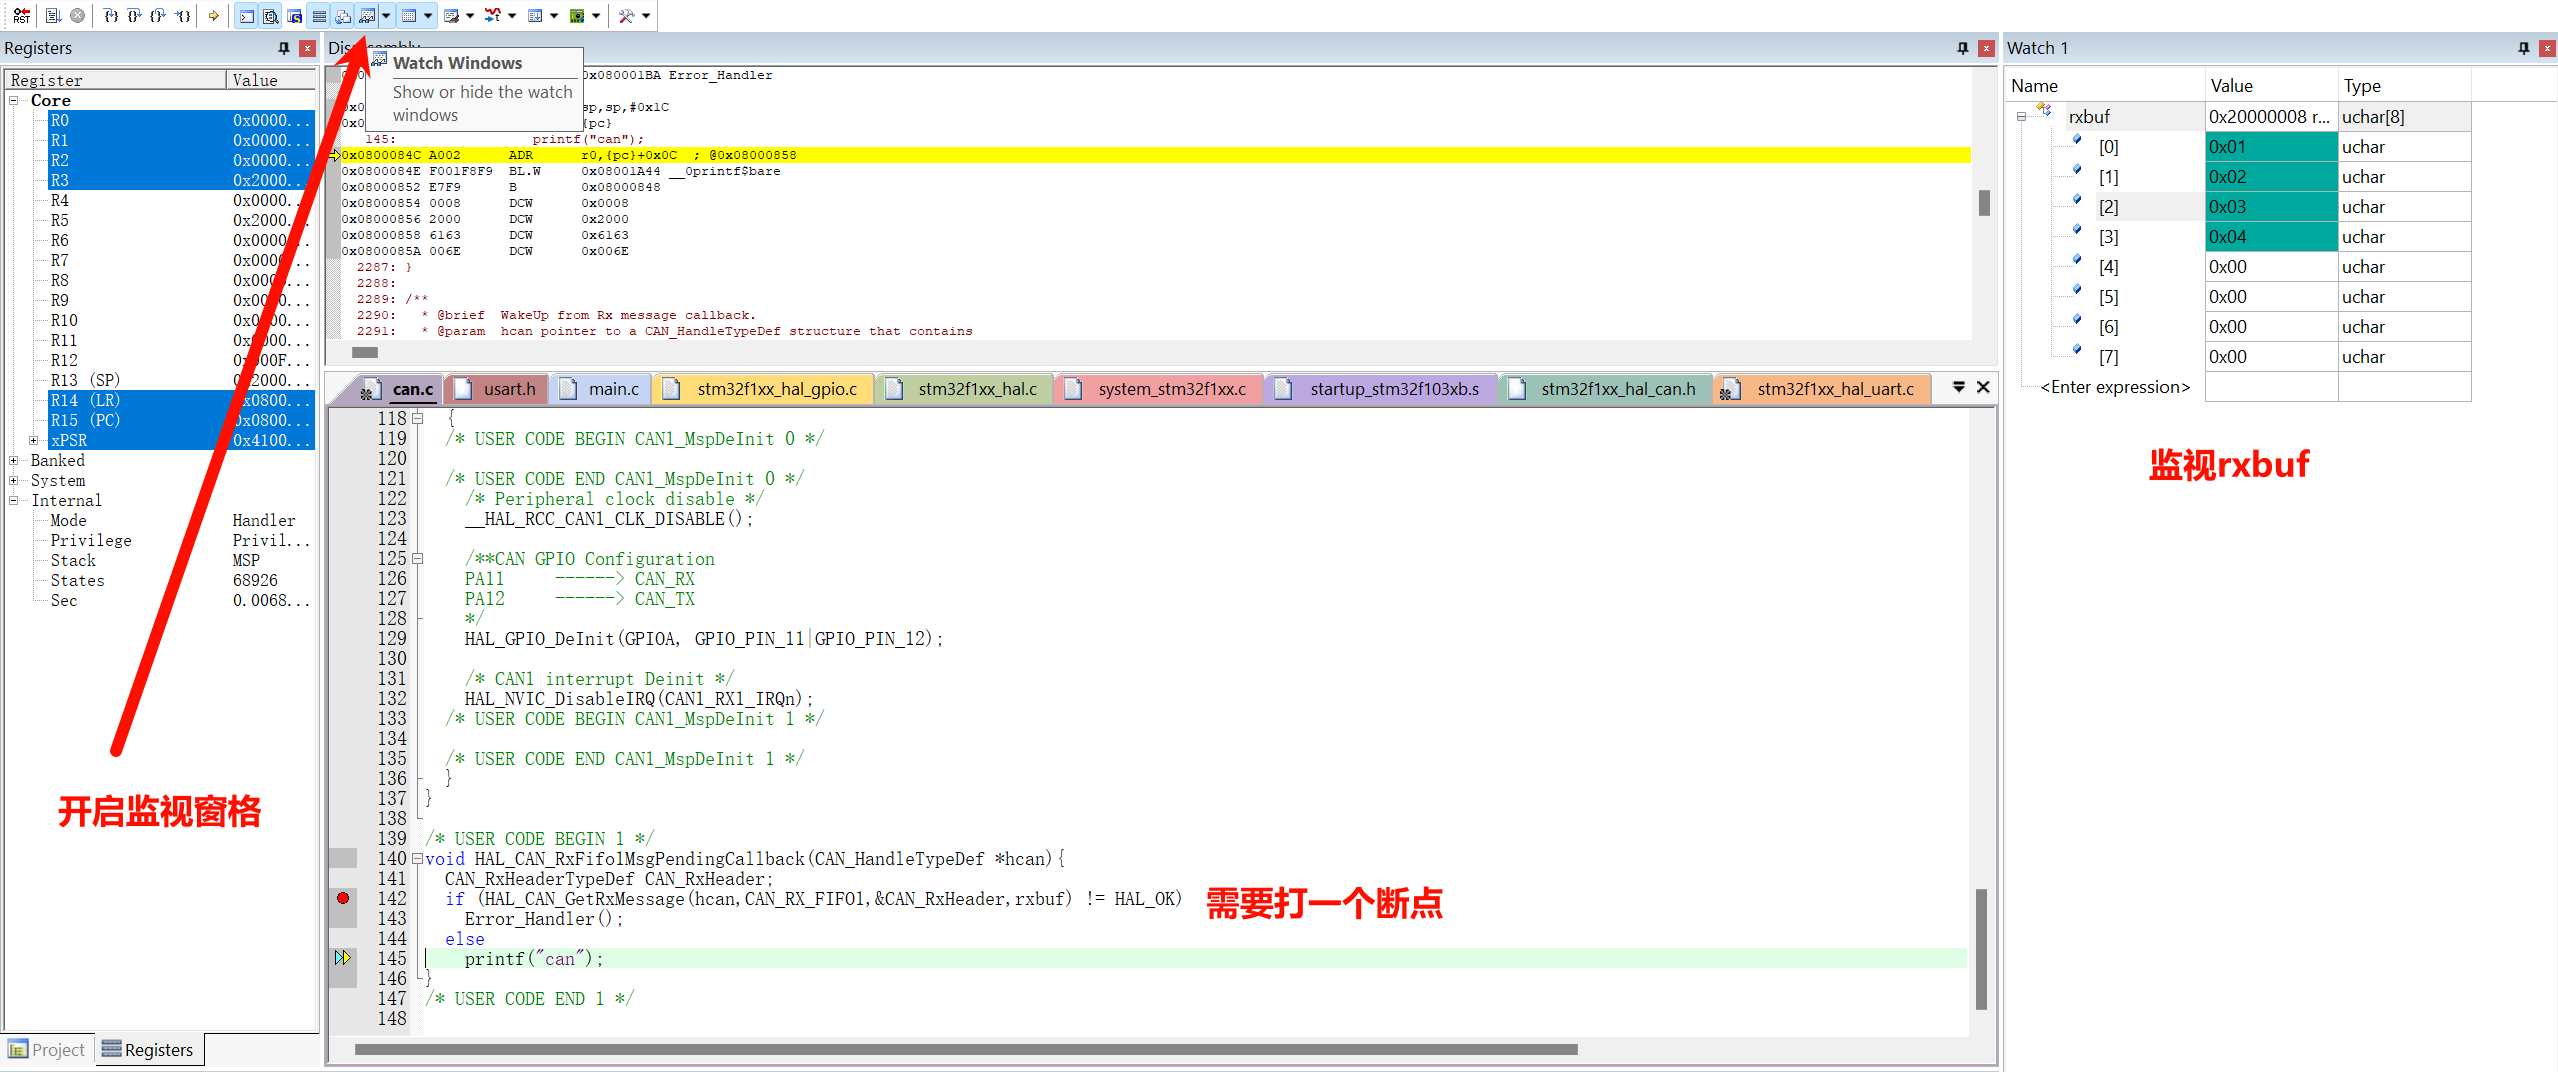The width and height of the screenshot is (2558, 1072).
Task: Open the Call Stack window
Action: [343, 16]
